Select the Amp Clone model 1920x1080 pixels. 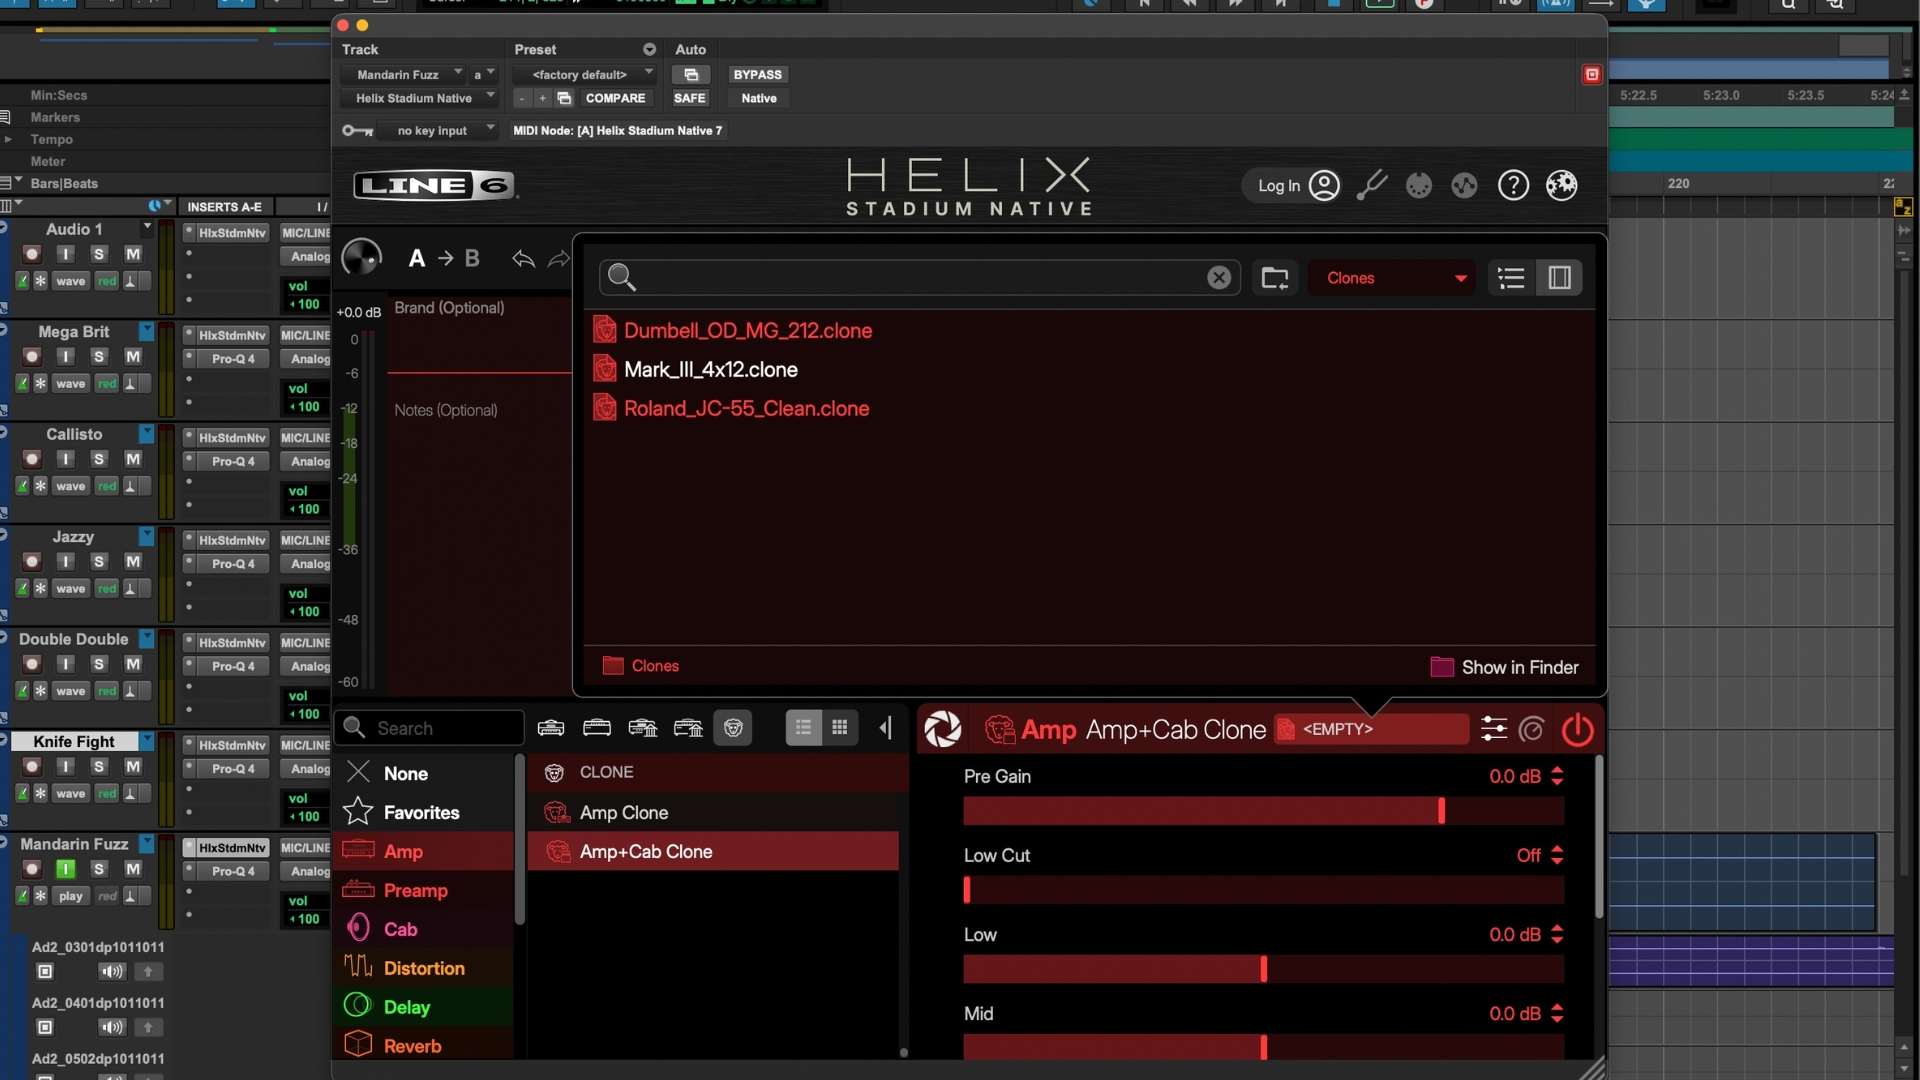713,812
